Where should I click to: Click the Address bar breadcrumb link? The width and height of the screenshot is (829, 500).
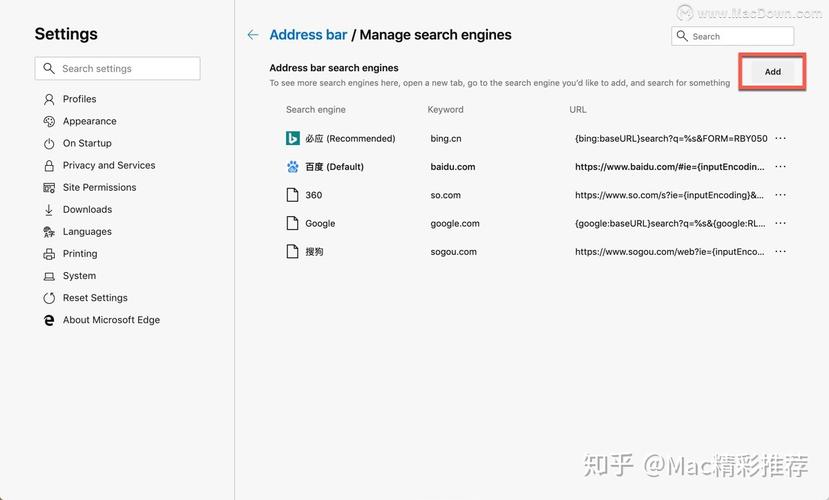pos(308,35)
